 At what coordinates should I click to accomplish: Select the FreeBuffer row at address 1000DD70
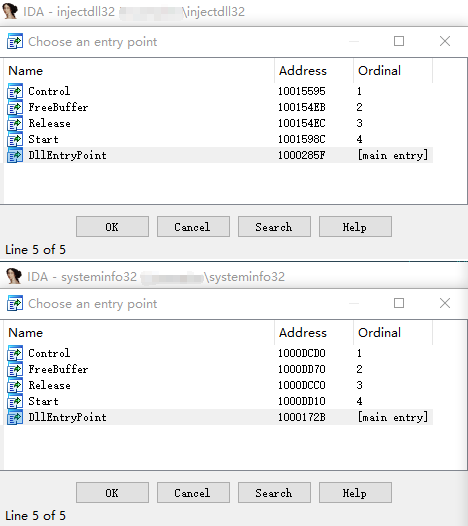(219, 369)
